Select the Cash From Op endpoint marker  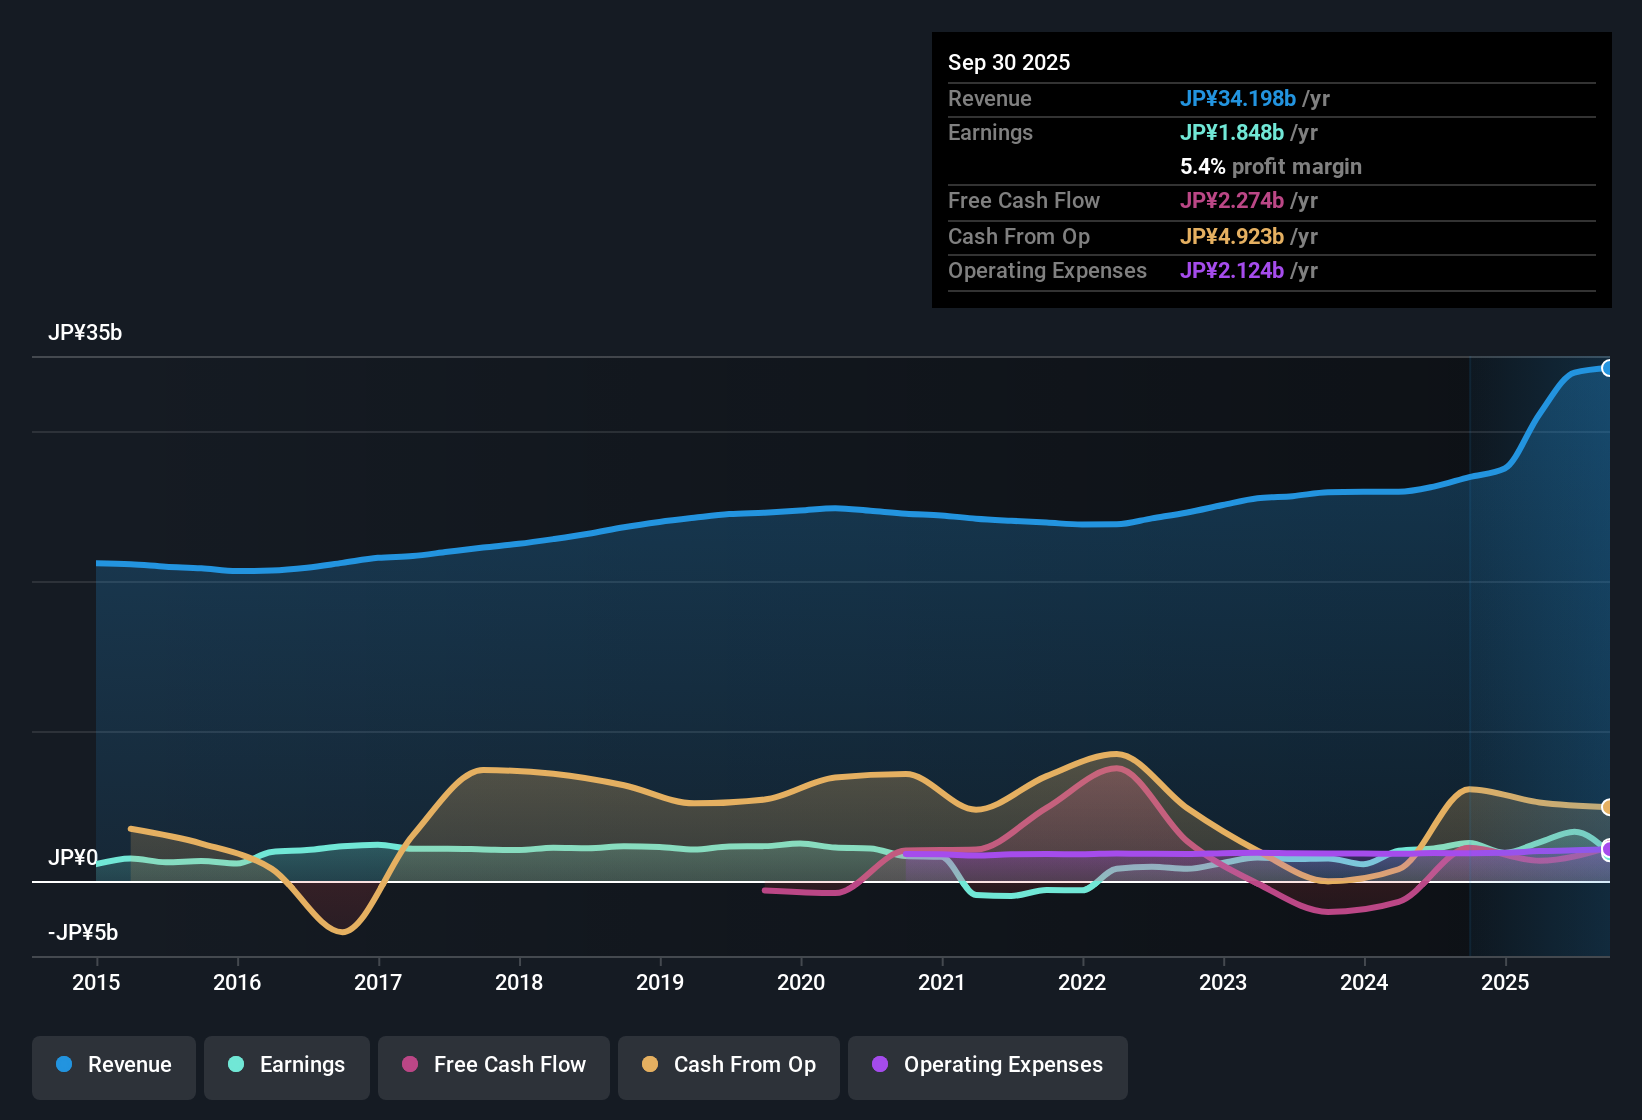click(1608, 807)
